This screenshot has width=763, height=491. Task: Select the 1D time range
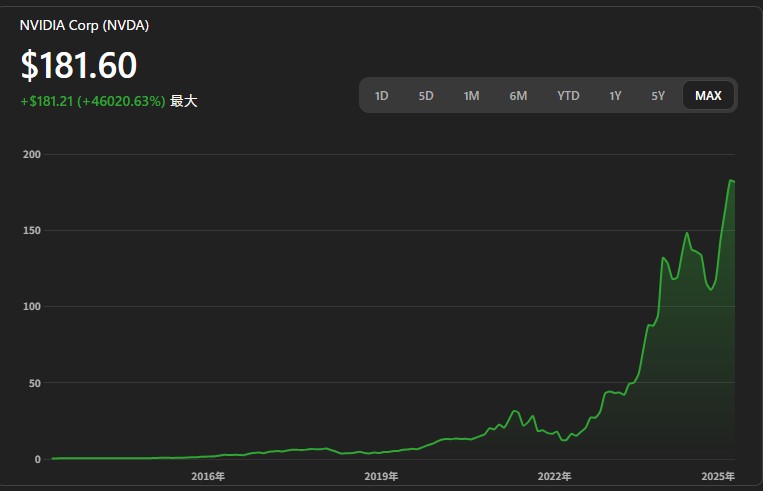point(382,96)
